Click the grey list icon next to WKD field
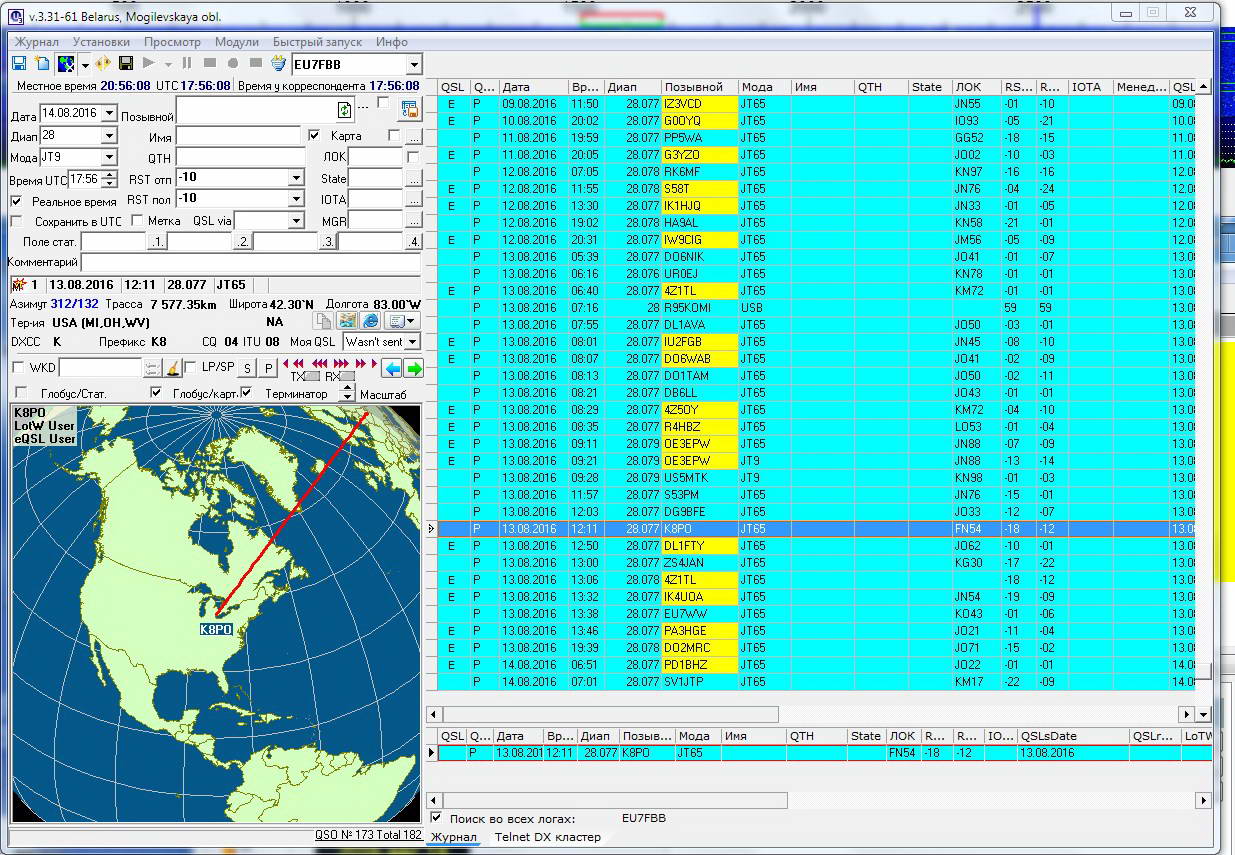 pyautogui.click(x=152, y=368)
